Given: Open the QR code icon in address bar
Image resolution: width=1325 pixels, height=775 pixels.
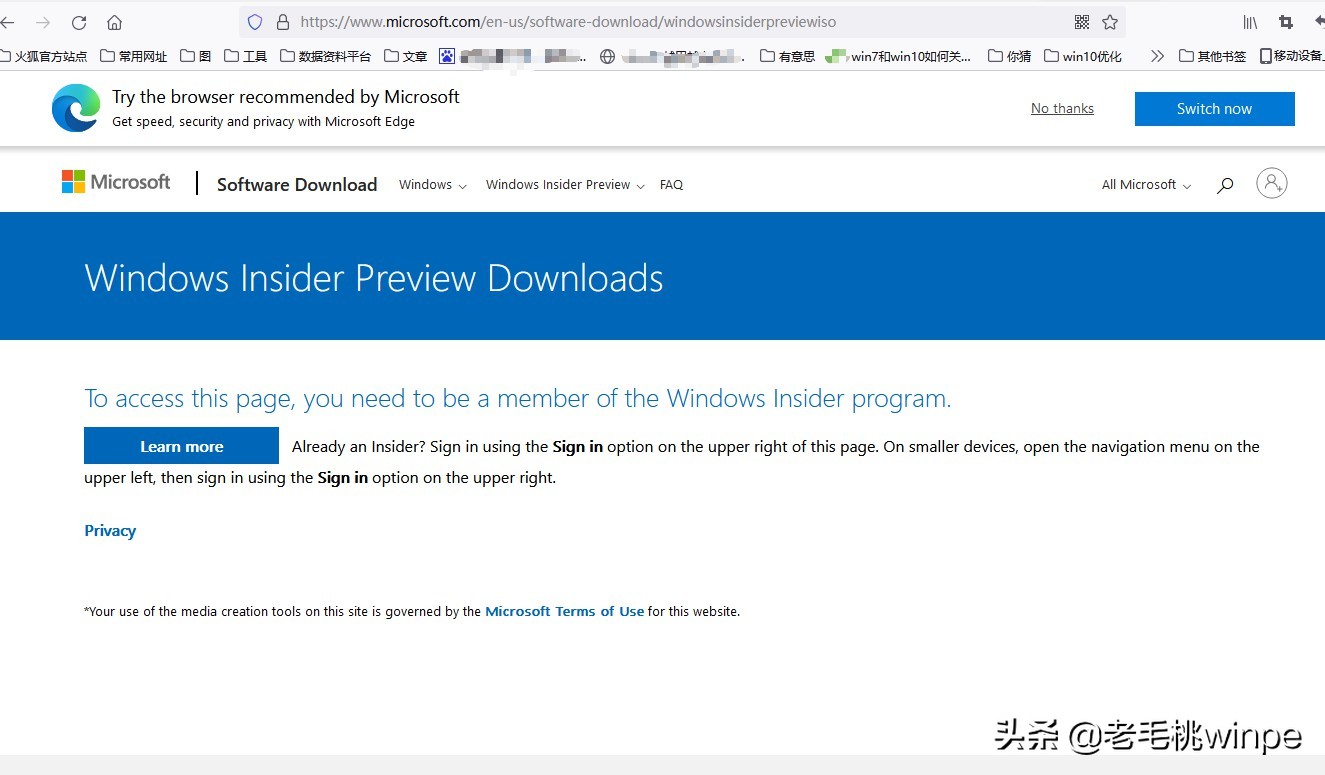Looking at the screenshot, I should [1082, 22].
